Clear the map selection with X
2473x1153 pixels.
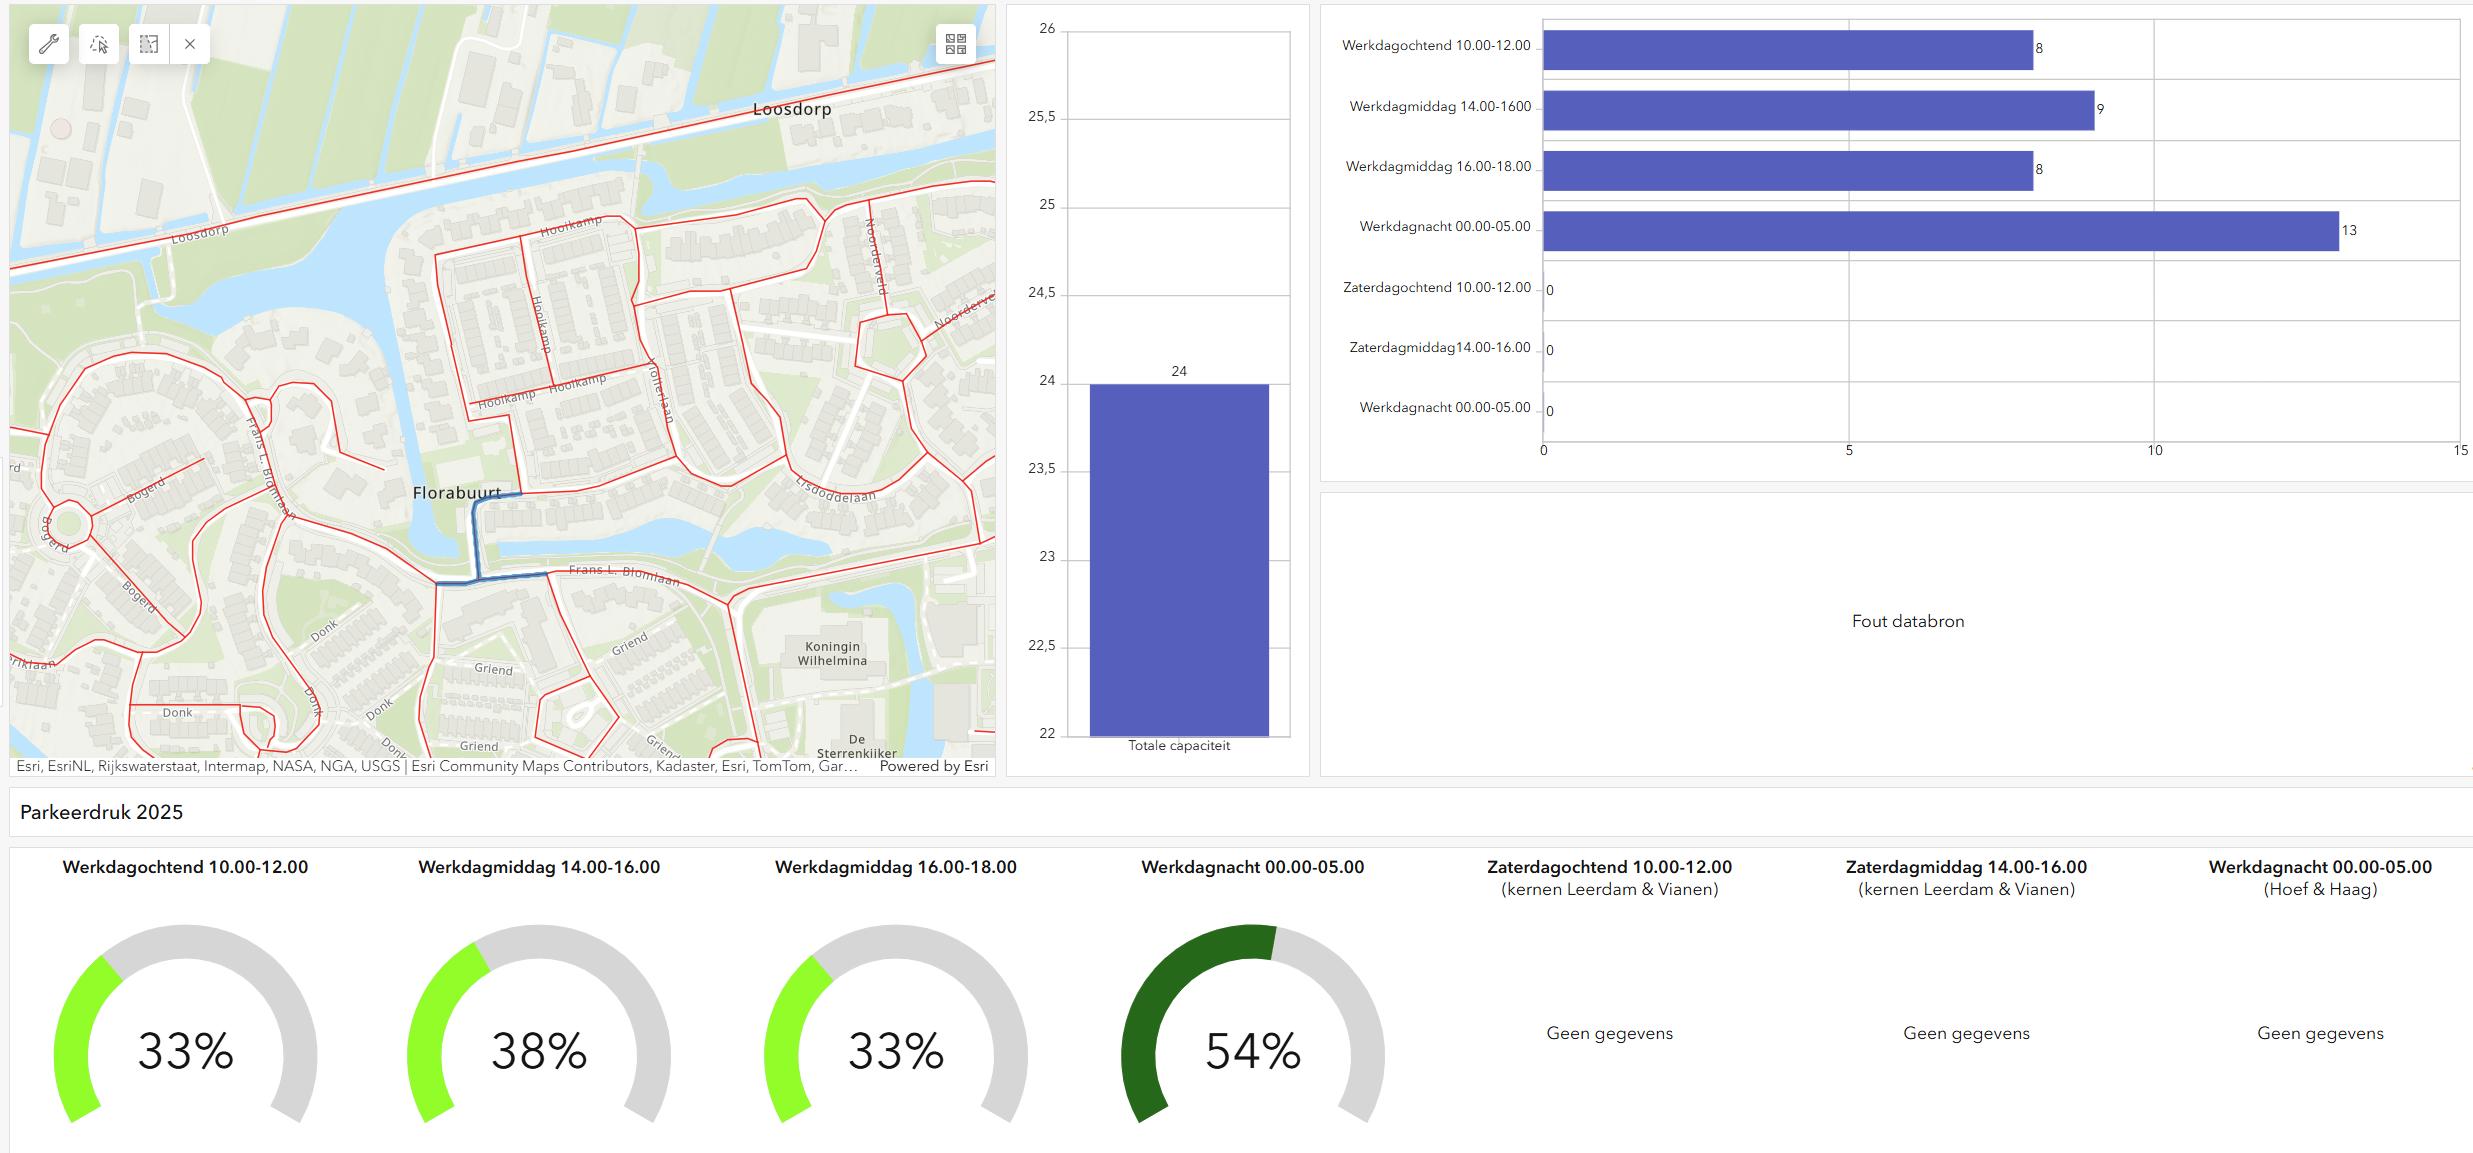[x=190, y=44]
